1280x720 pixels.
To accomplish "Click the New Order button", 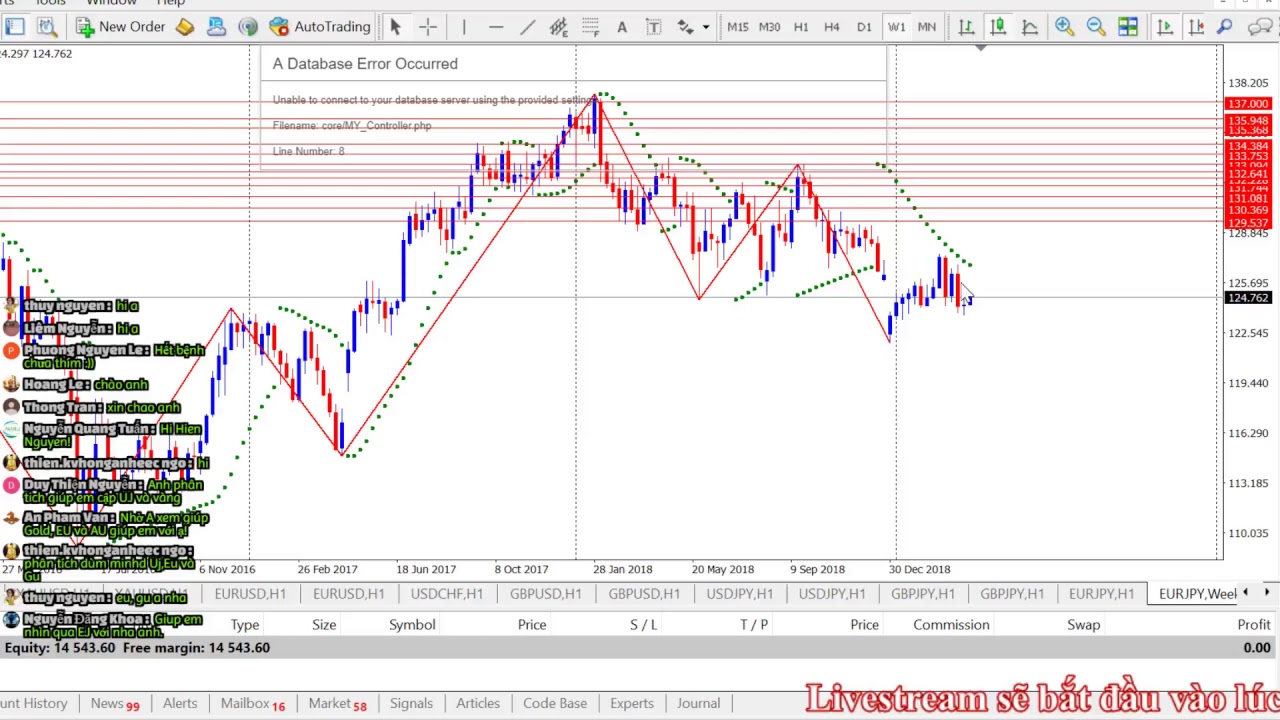I will click(120, 27).
